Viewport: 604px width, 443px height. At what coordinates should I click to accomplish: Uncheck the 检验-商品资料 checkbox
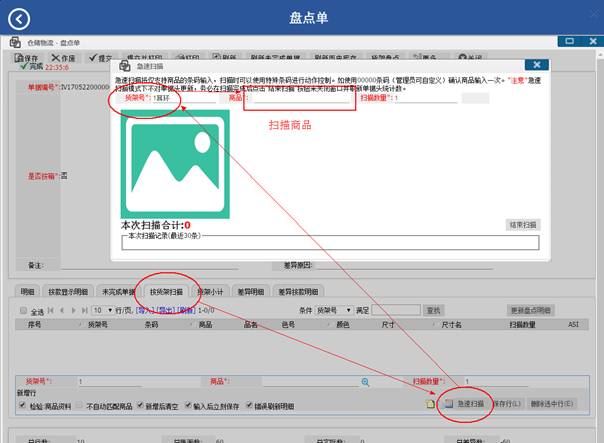[22, 405]
